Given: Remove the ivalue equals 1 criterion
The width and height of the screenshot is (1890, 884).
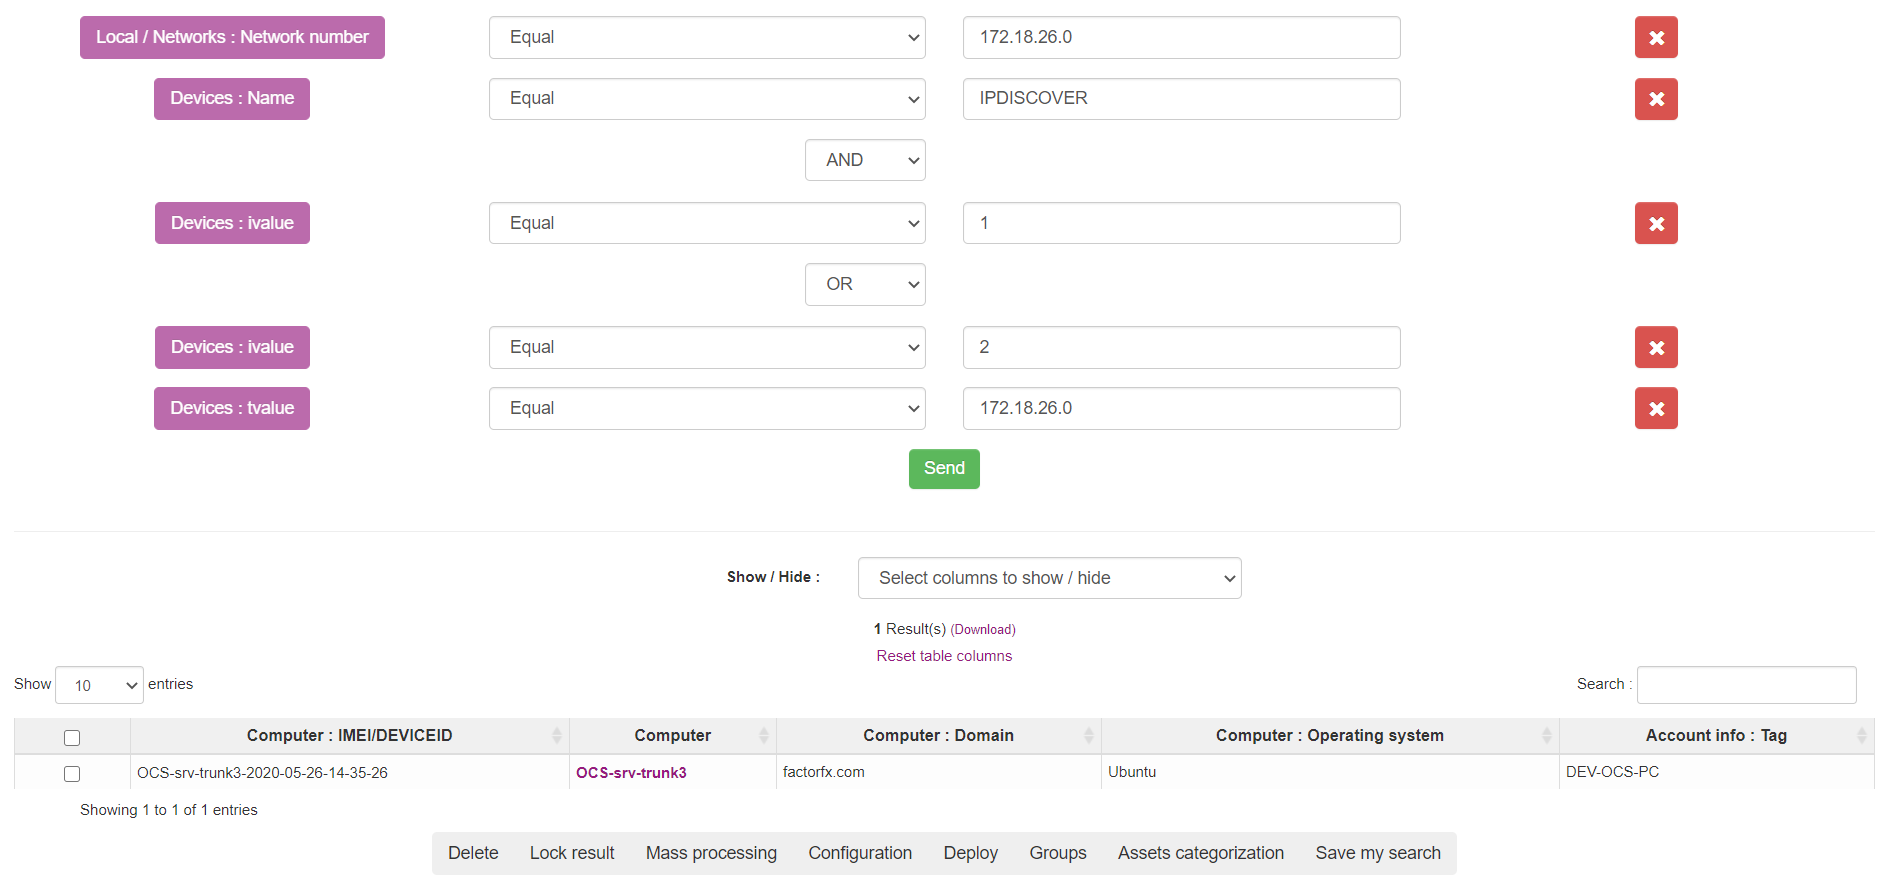Looking at the screenshot, I should (x=1655, y=223).
